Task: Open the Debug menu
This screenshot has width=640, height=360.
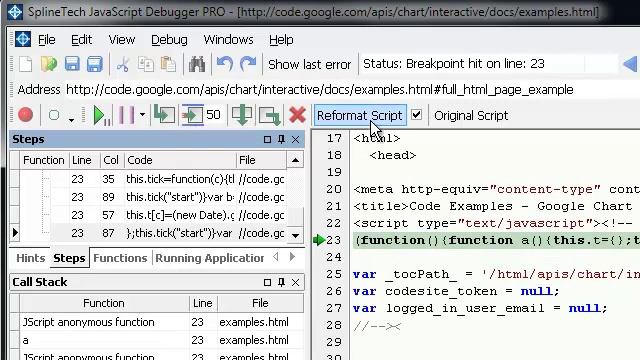Action: tap(169, 40)
